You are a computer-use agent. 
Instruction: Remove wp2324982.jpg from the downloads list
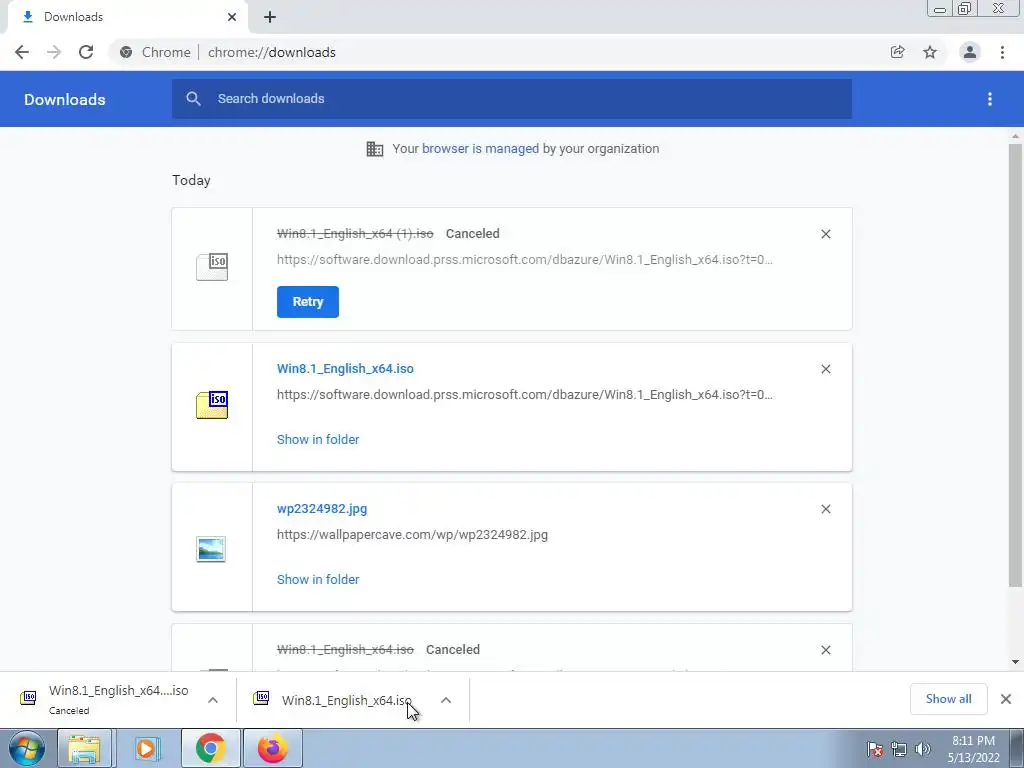[825, 509]
